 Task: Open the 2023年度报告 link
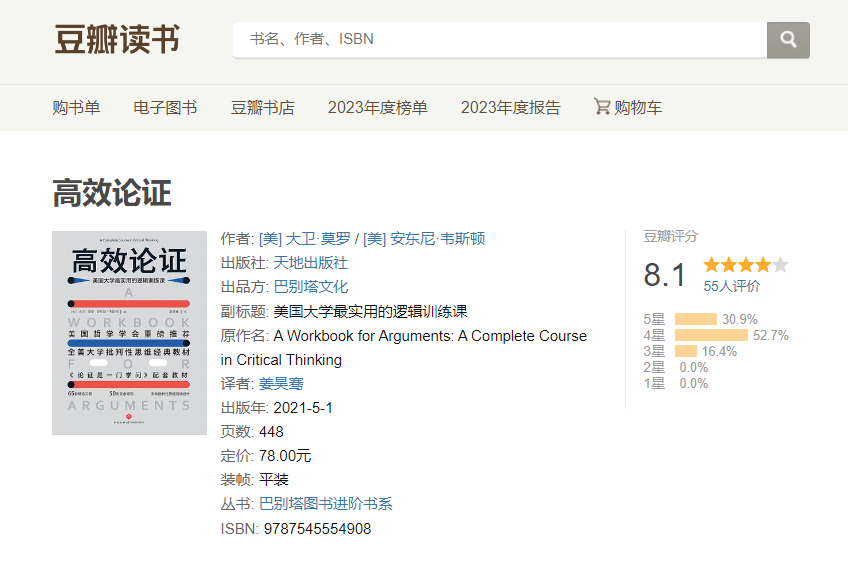[510, 108]
